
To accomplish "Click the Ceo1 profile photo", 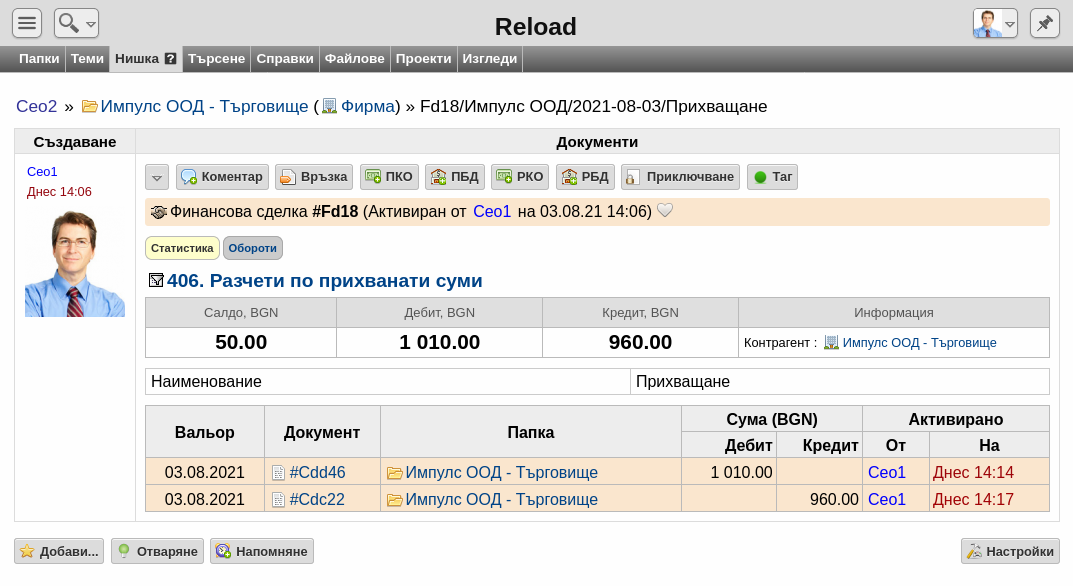I will pyautogui.click(x=75, y=264).
